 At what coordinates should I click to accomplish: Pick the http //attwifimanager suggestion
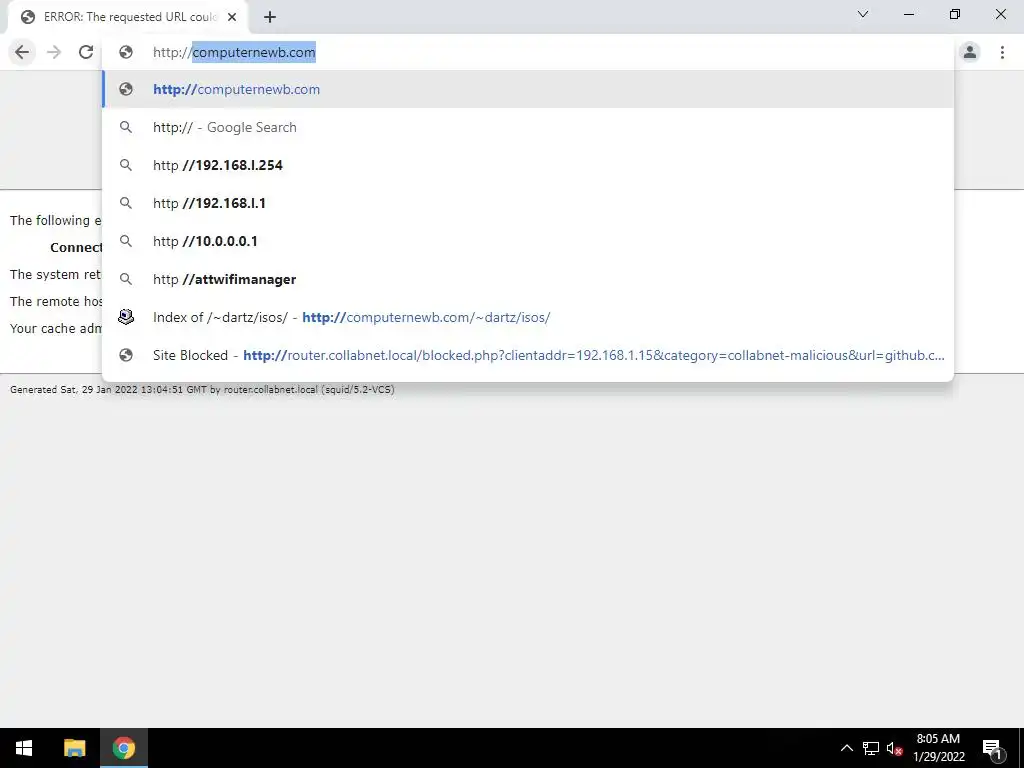(x=528, y=279)
